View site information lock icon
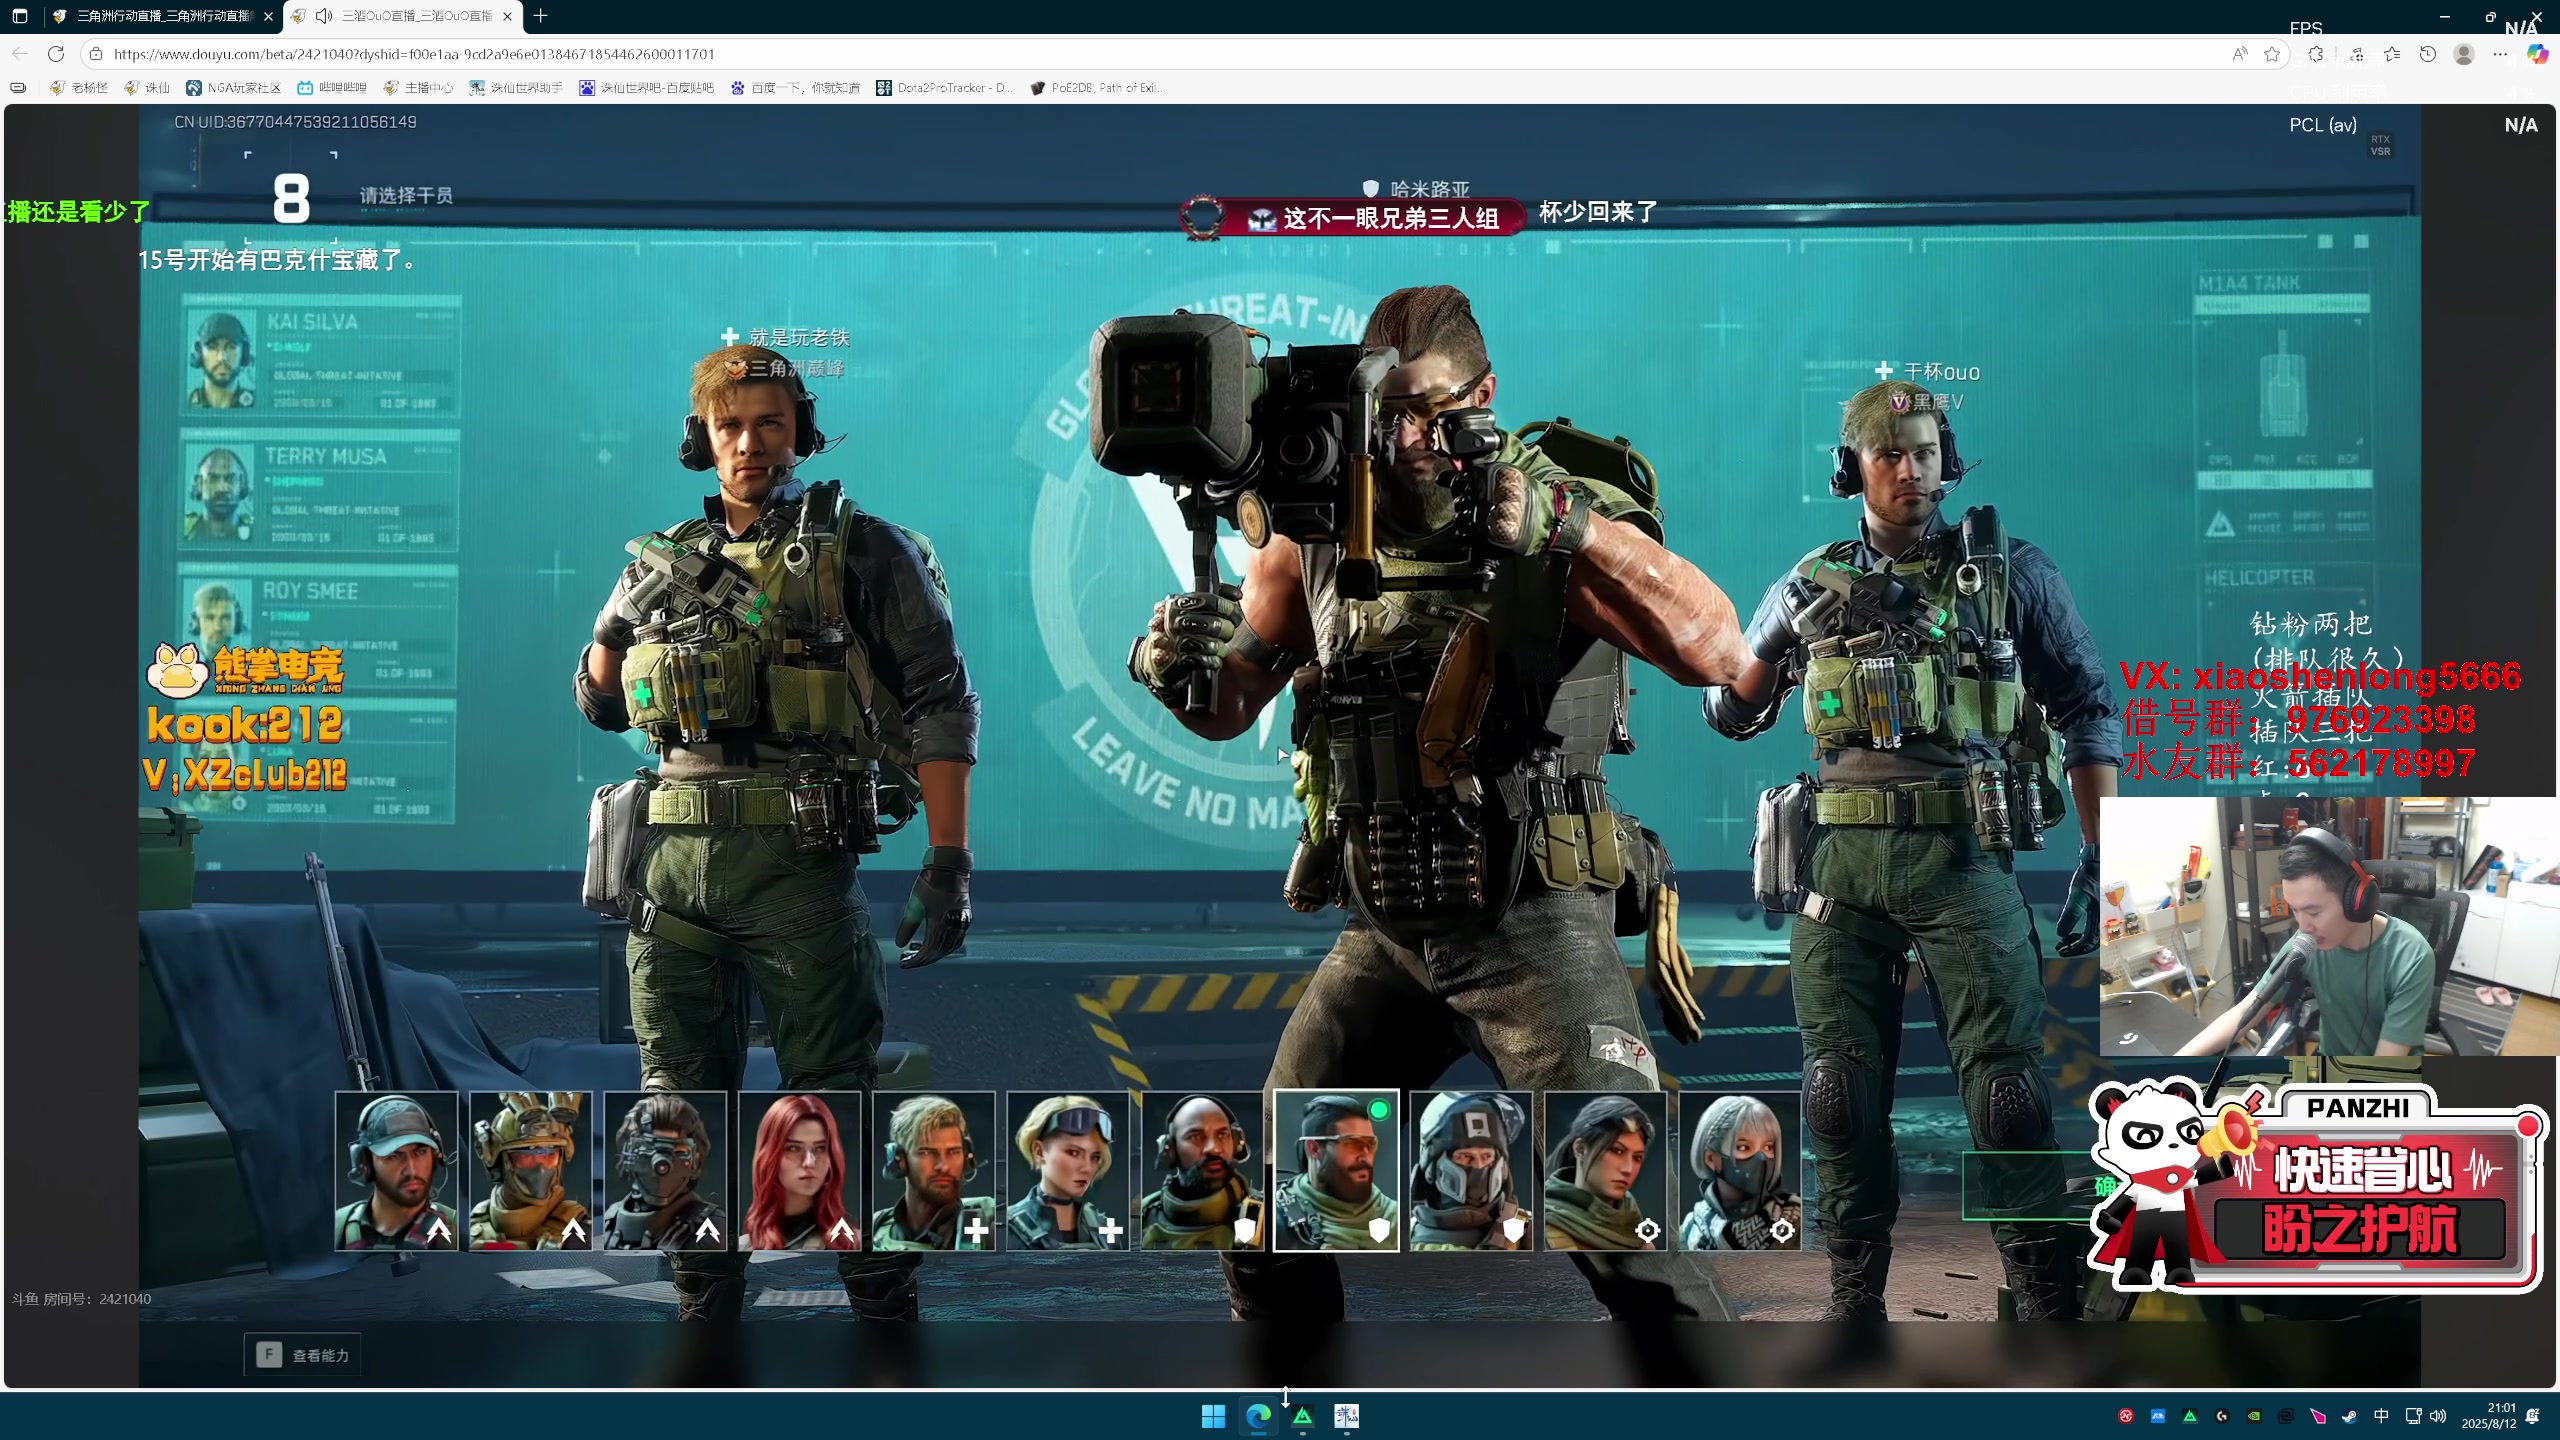 point(96,54)
